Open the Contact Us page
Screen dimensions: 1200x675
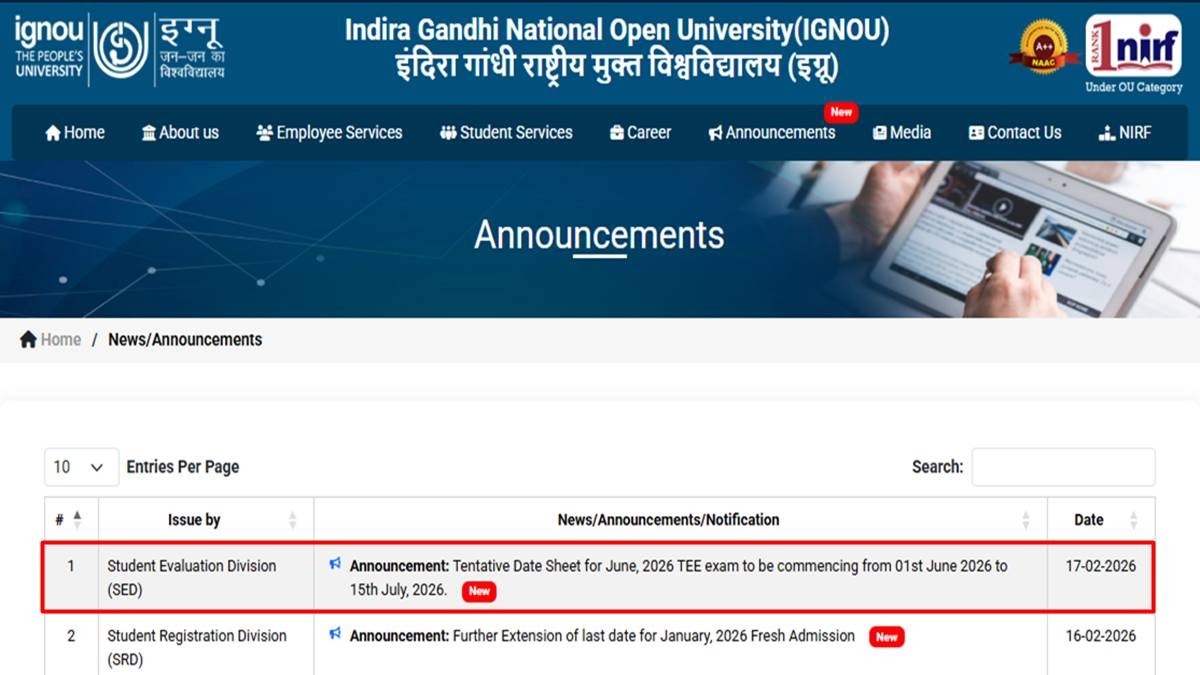(x=1014, y=133)
